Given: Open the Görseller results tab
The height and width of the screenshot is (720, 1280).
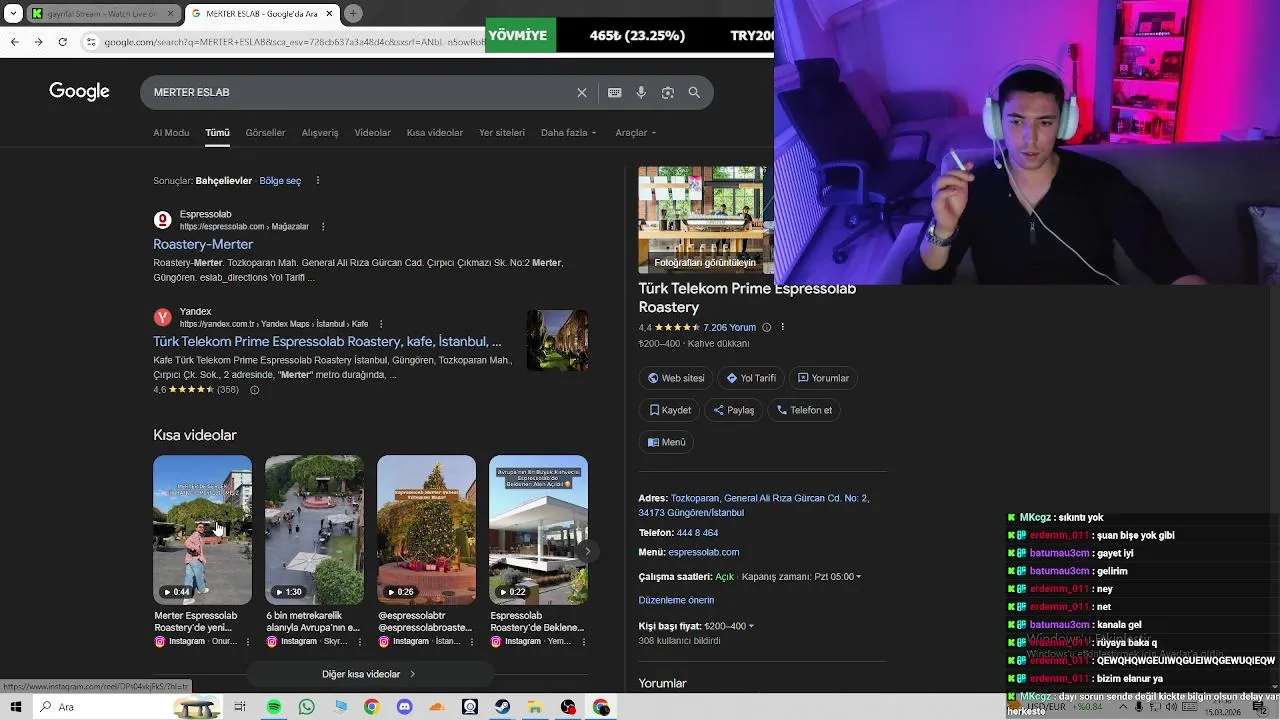Looking at the screenshot, I should pos(265,133).
